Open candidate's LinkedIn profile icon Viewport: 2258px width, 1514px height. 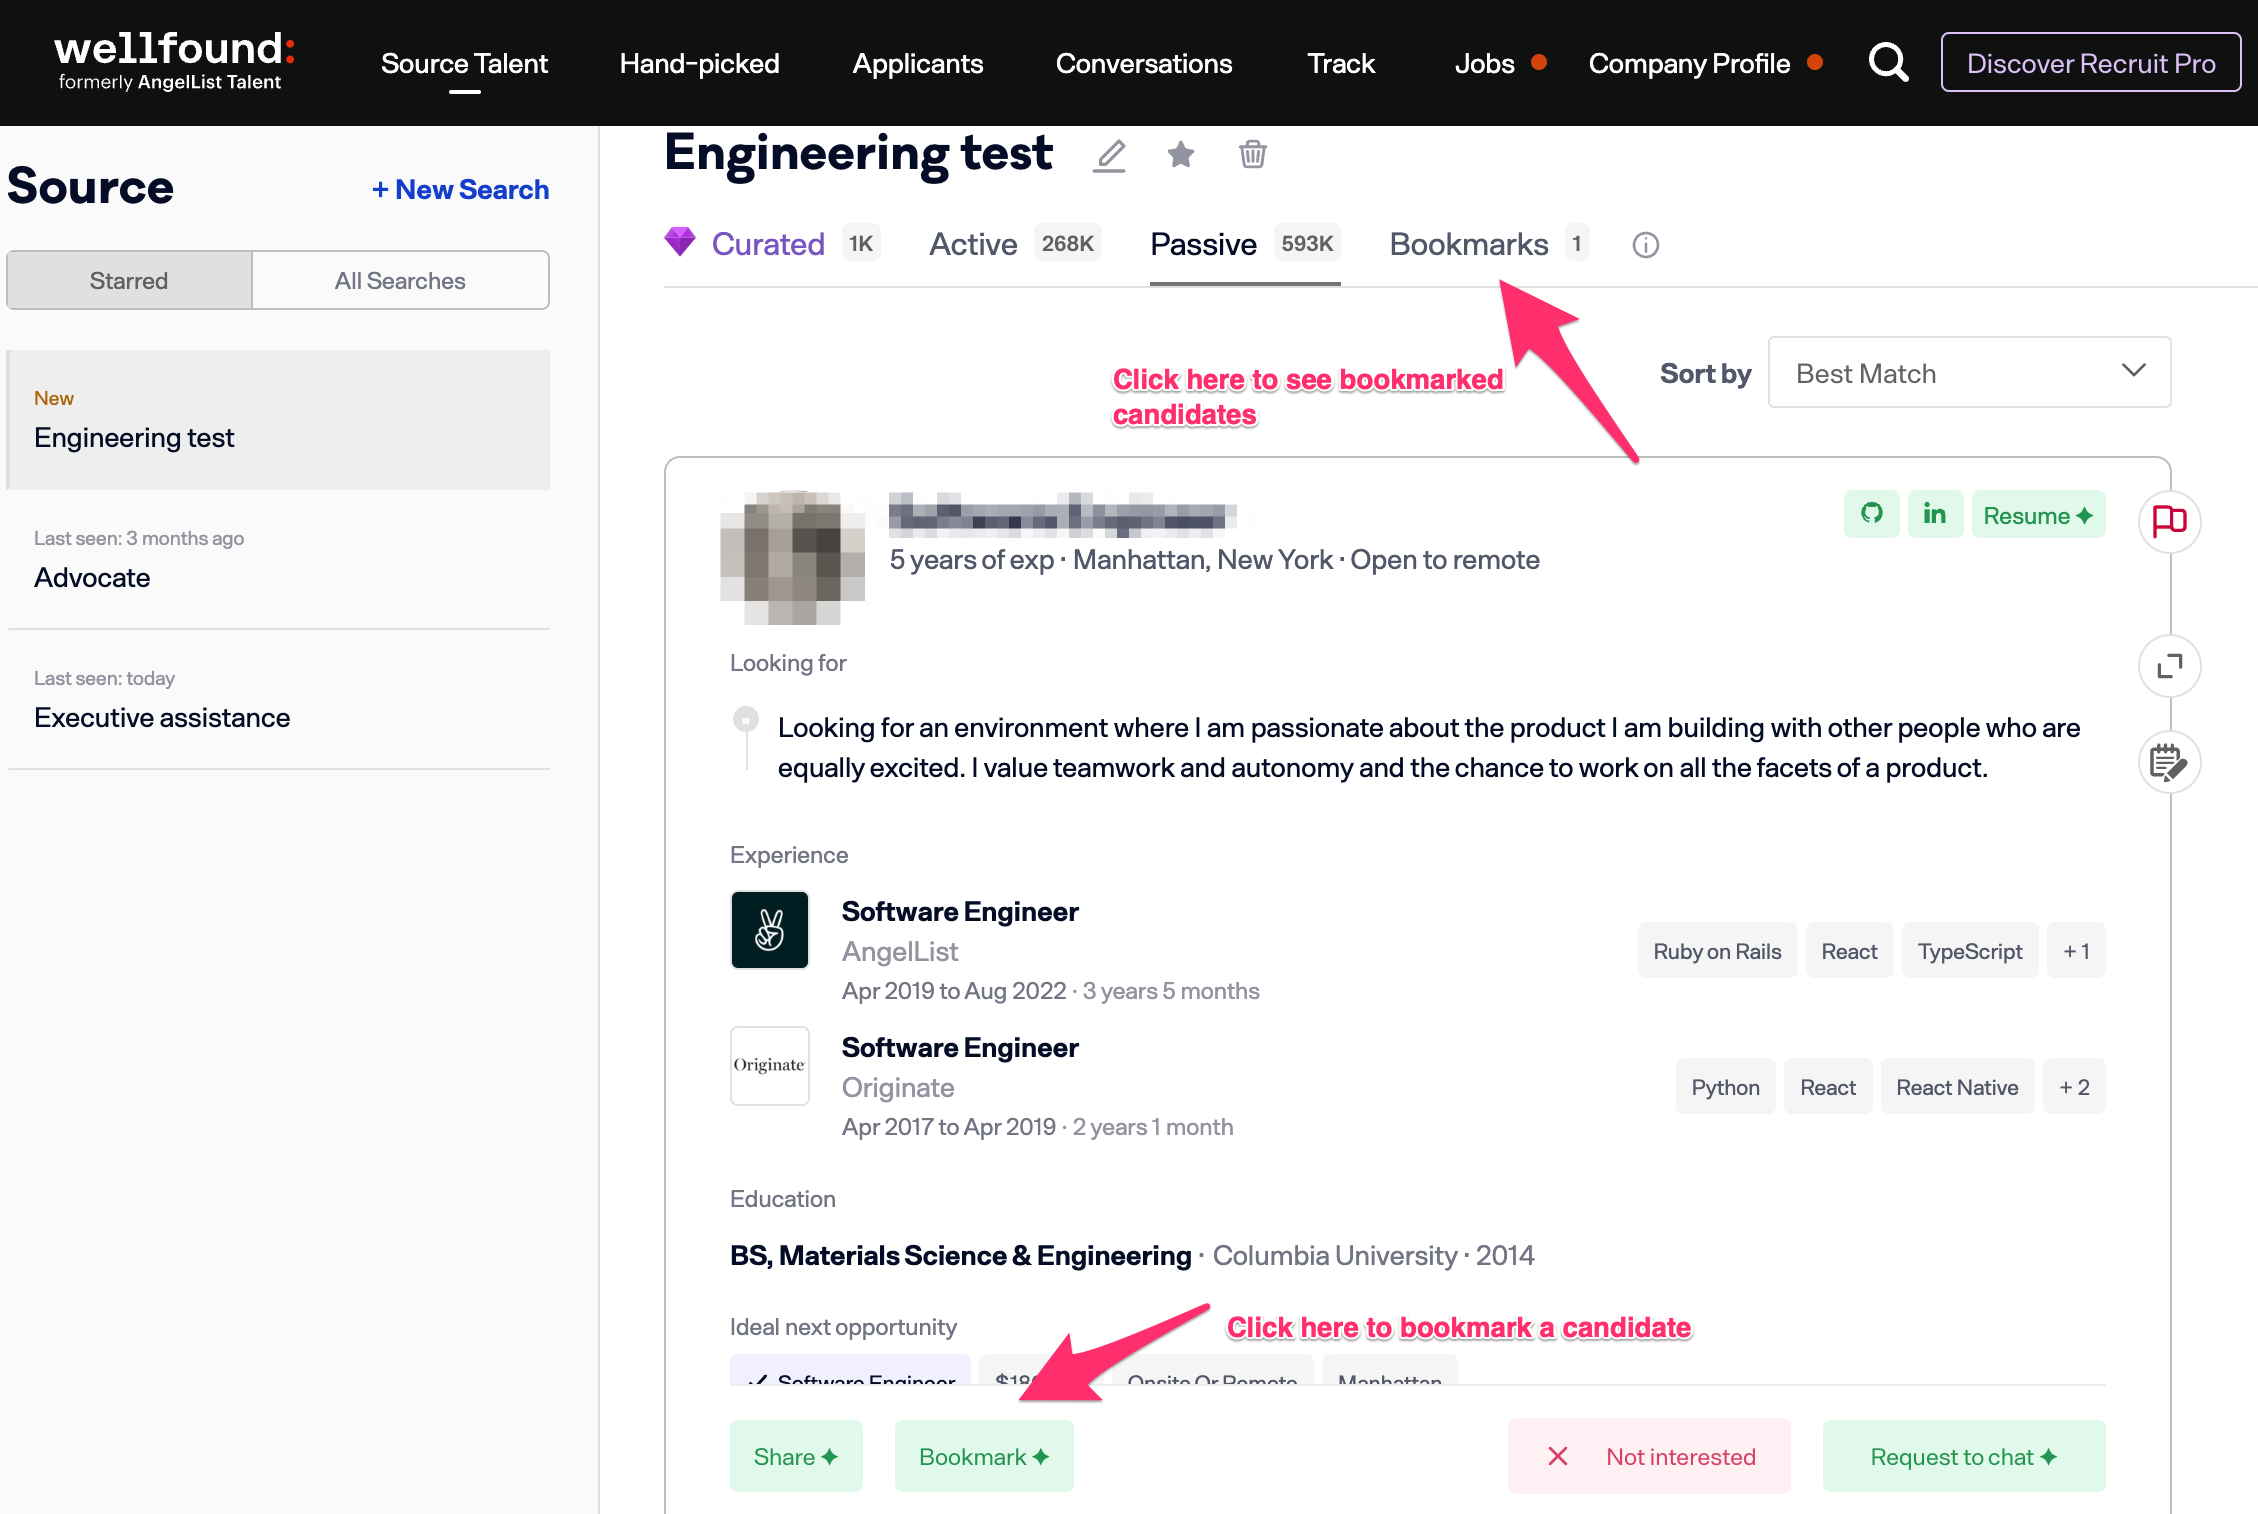(1934, 514)
